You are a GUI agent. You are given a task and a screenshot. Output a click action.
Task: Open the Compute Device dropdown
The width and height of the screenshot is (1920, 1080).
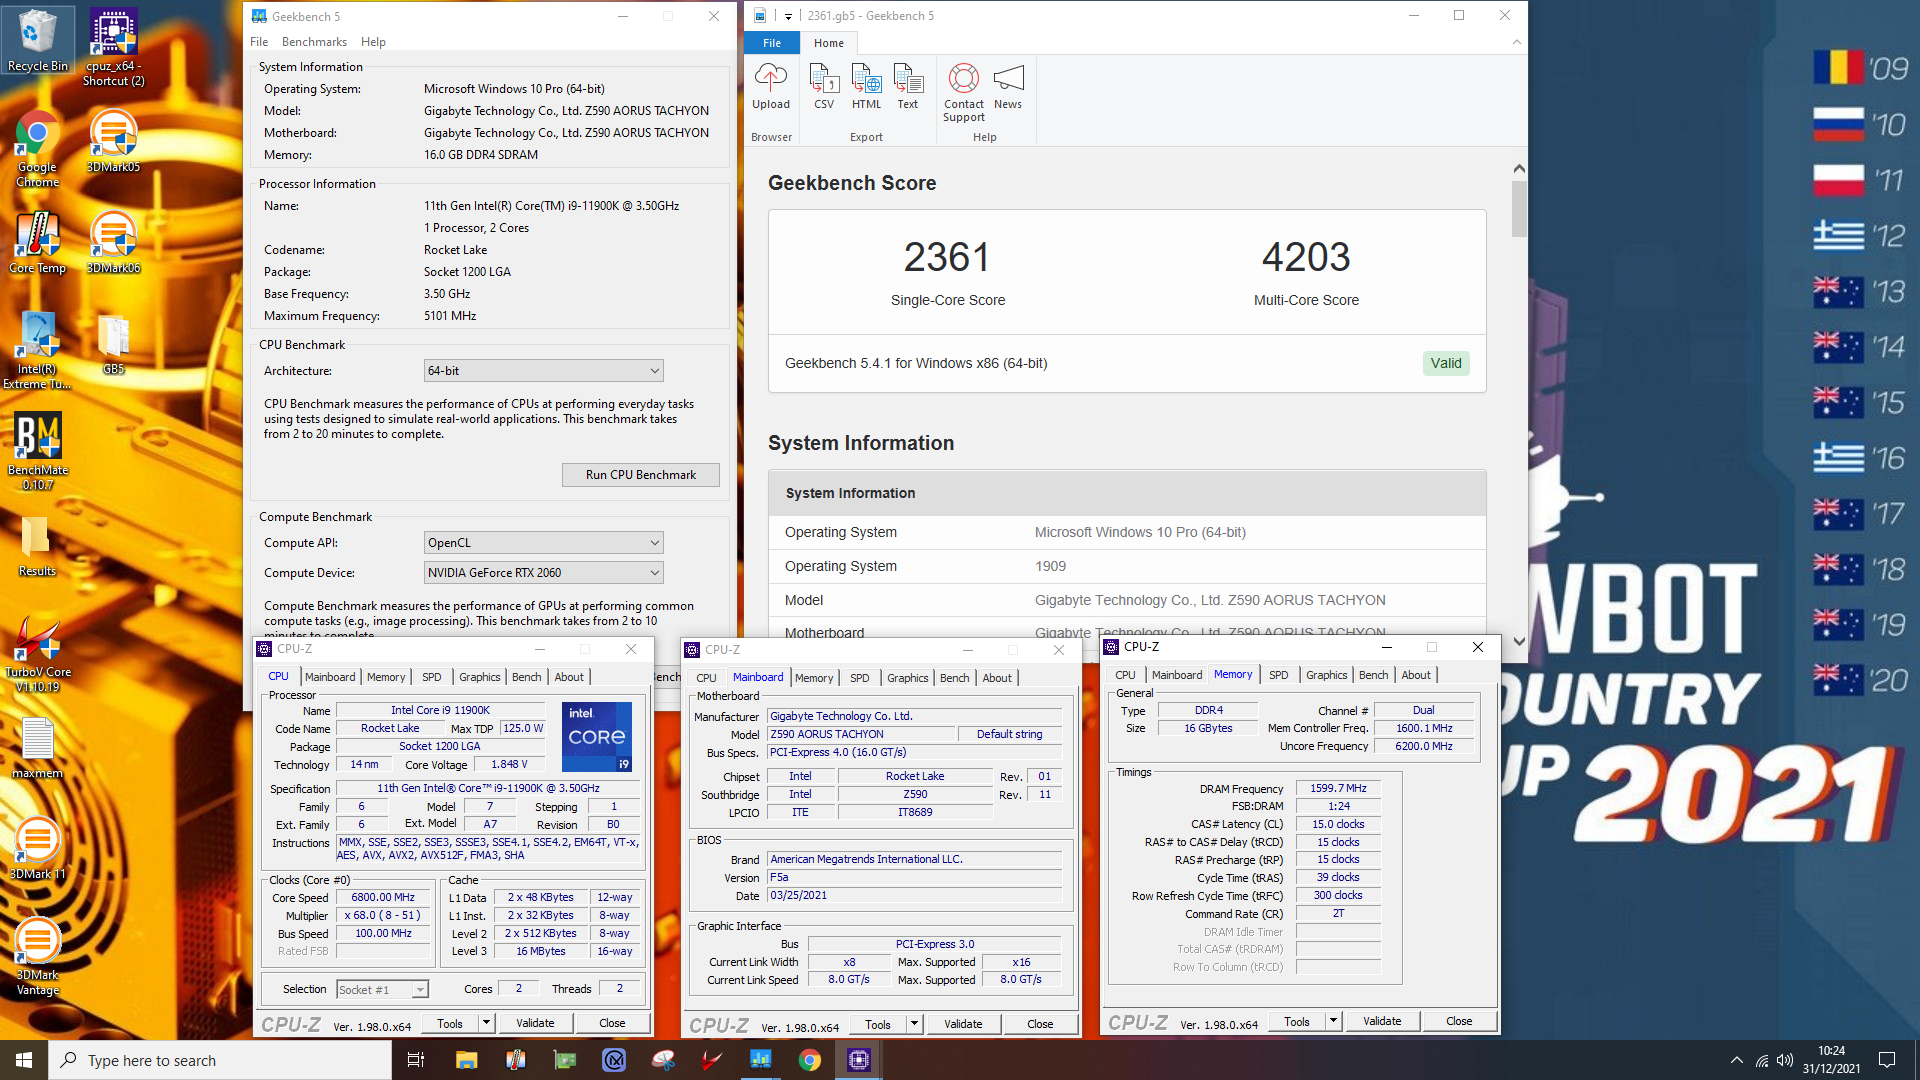[543, 573]
